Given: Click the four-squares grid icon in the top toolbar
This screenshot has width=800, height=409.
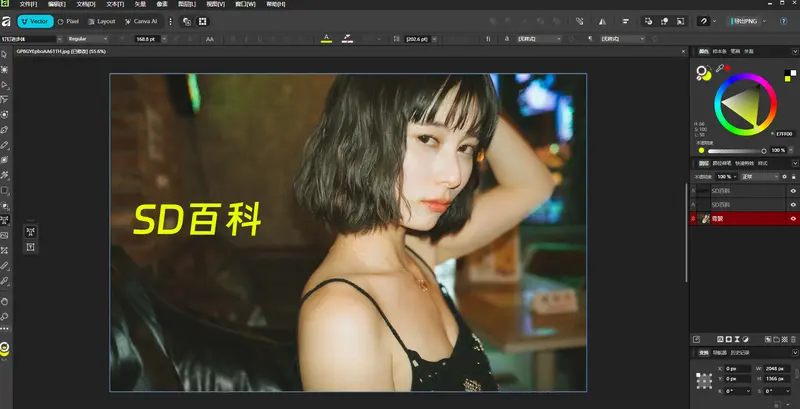Looking at the screenshot, I should pyautogui.click(x=203, y=21).
